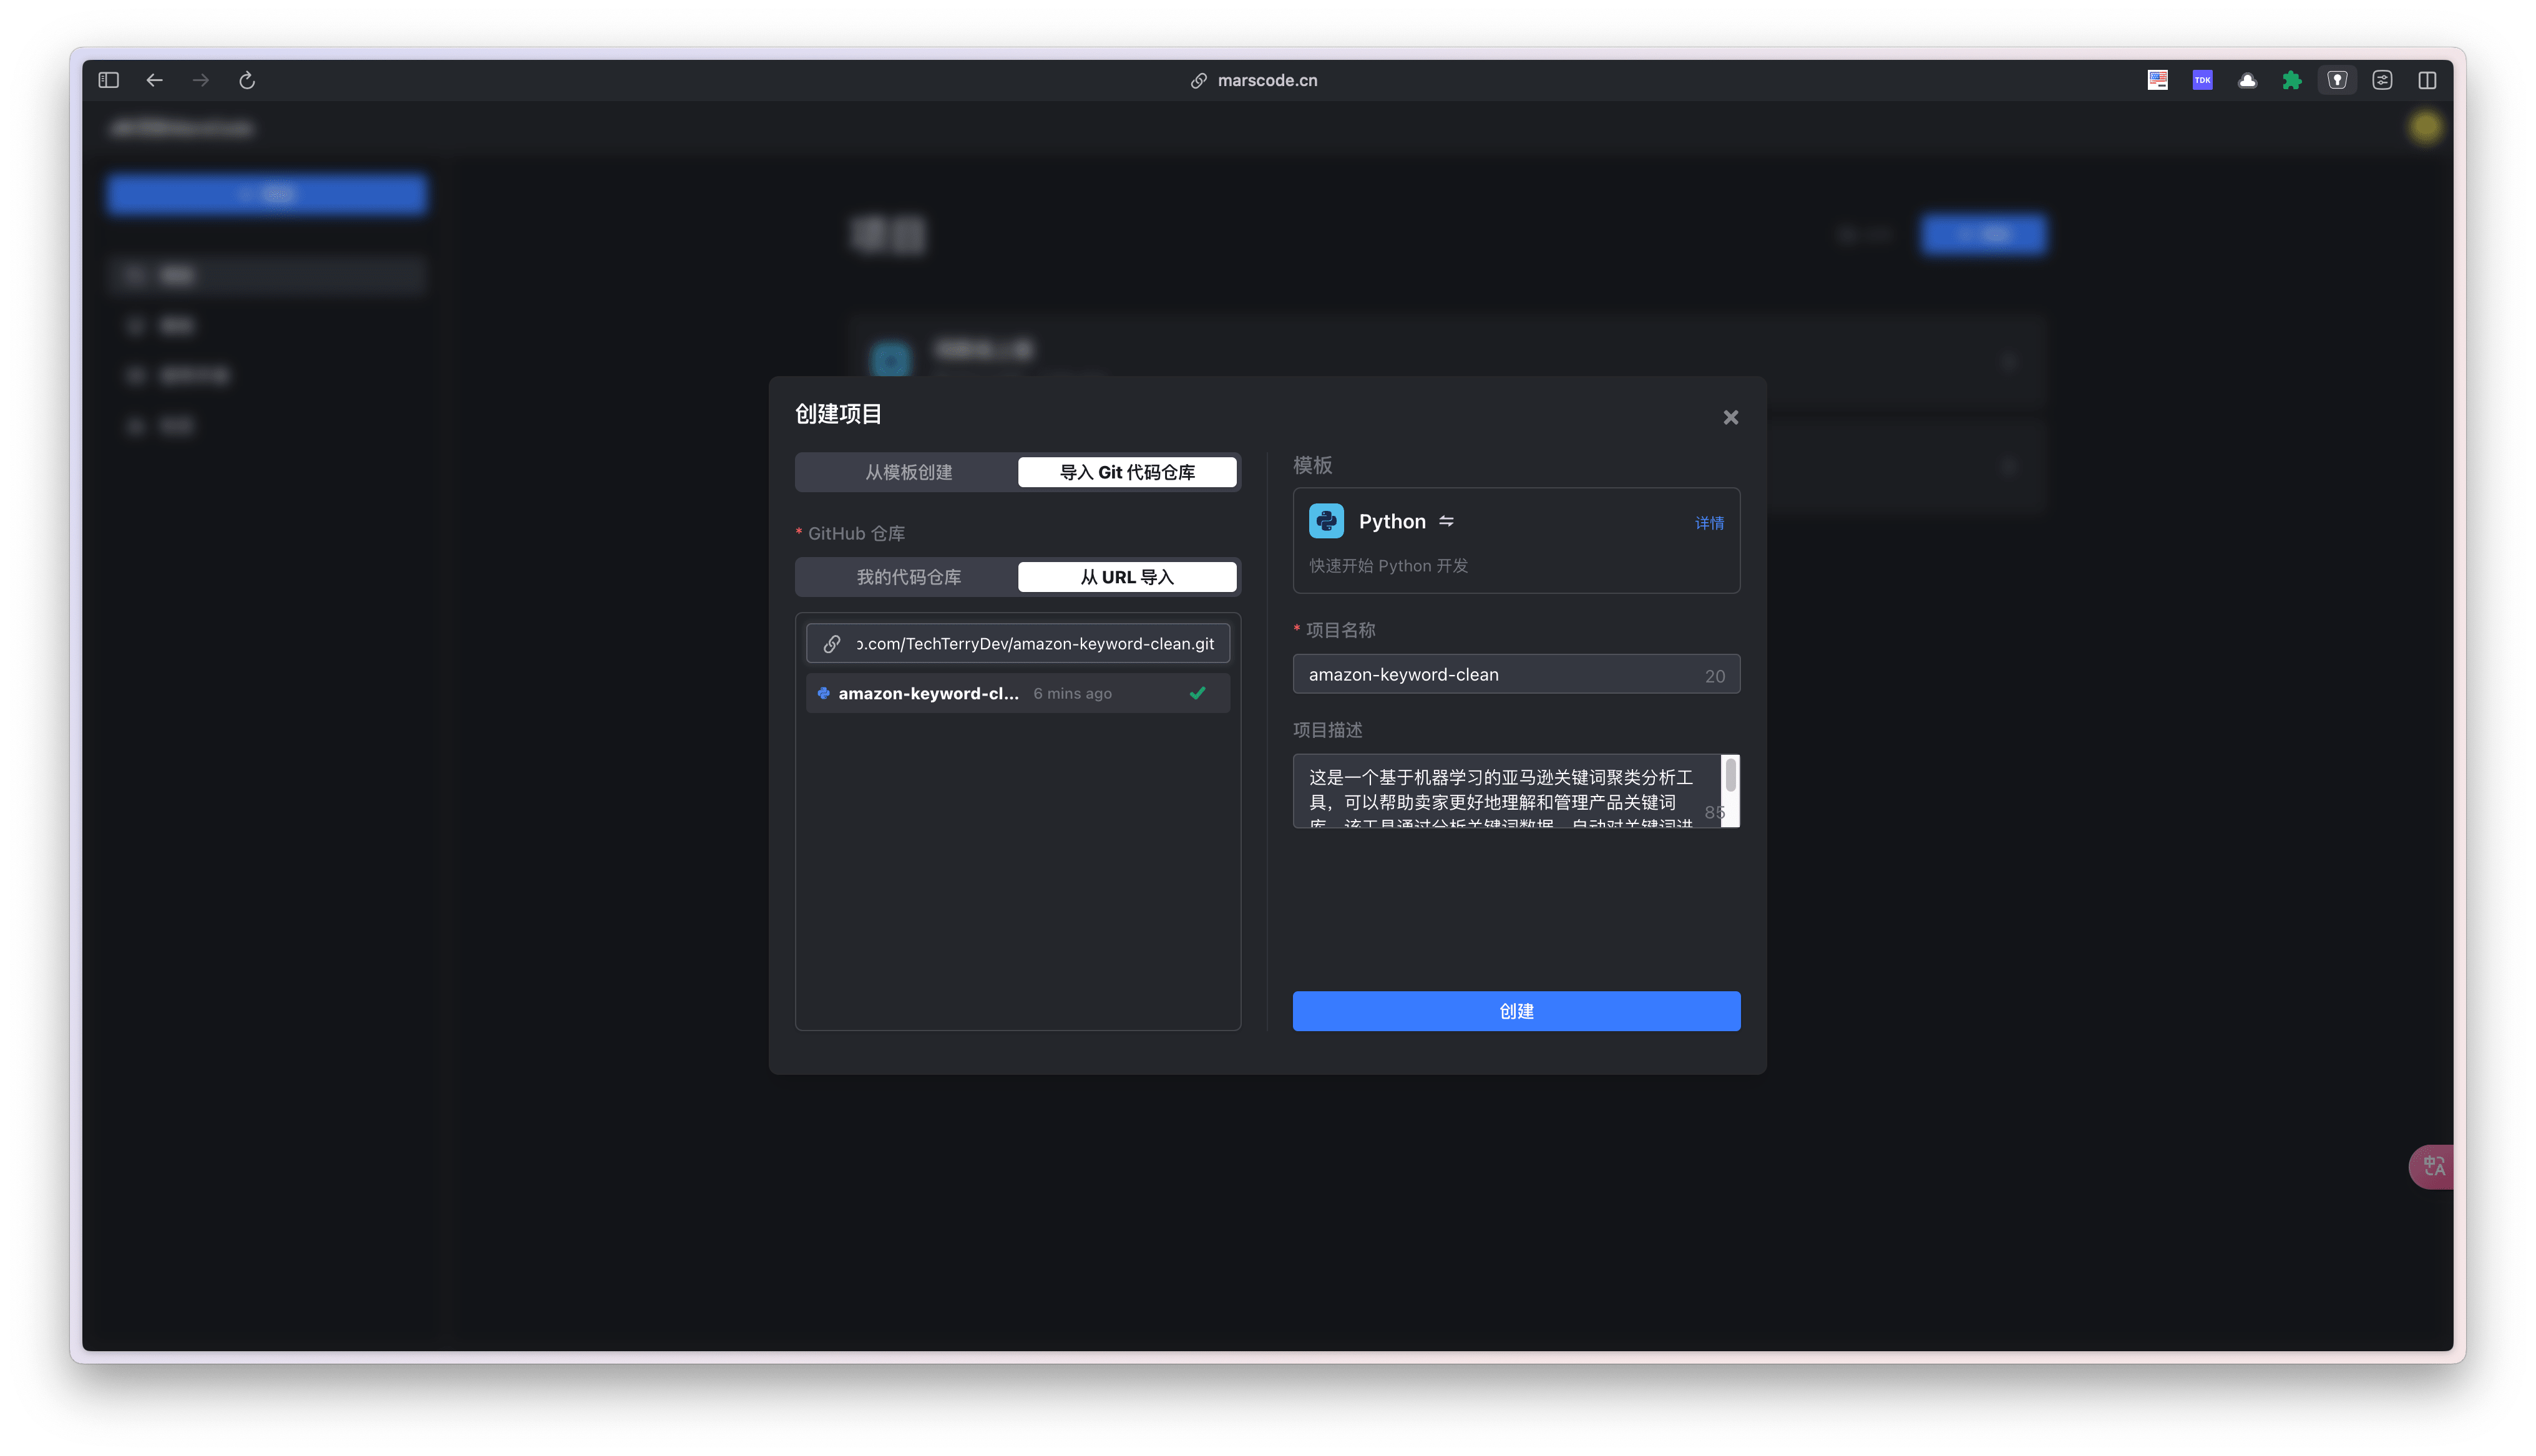Image resolution: width=2536 pixels, height=1456 pixels.
Task: Open the flag extension icon in toolbar
Action: 2157,80
